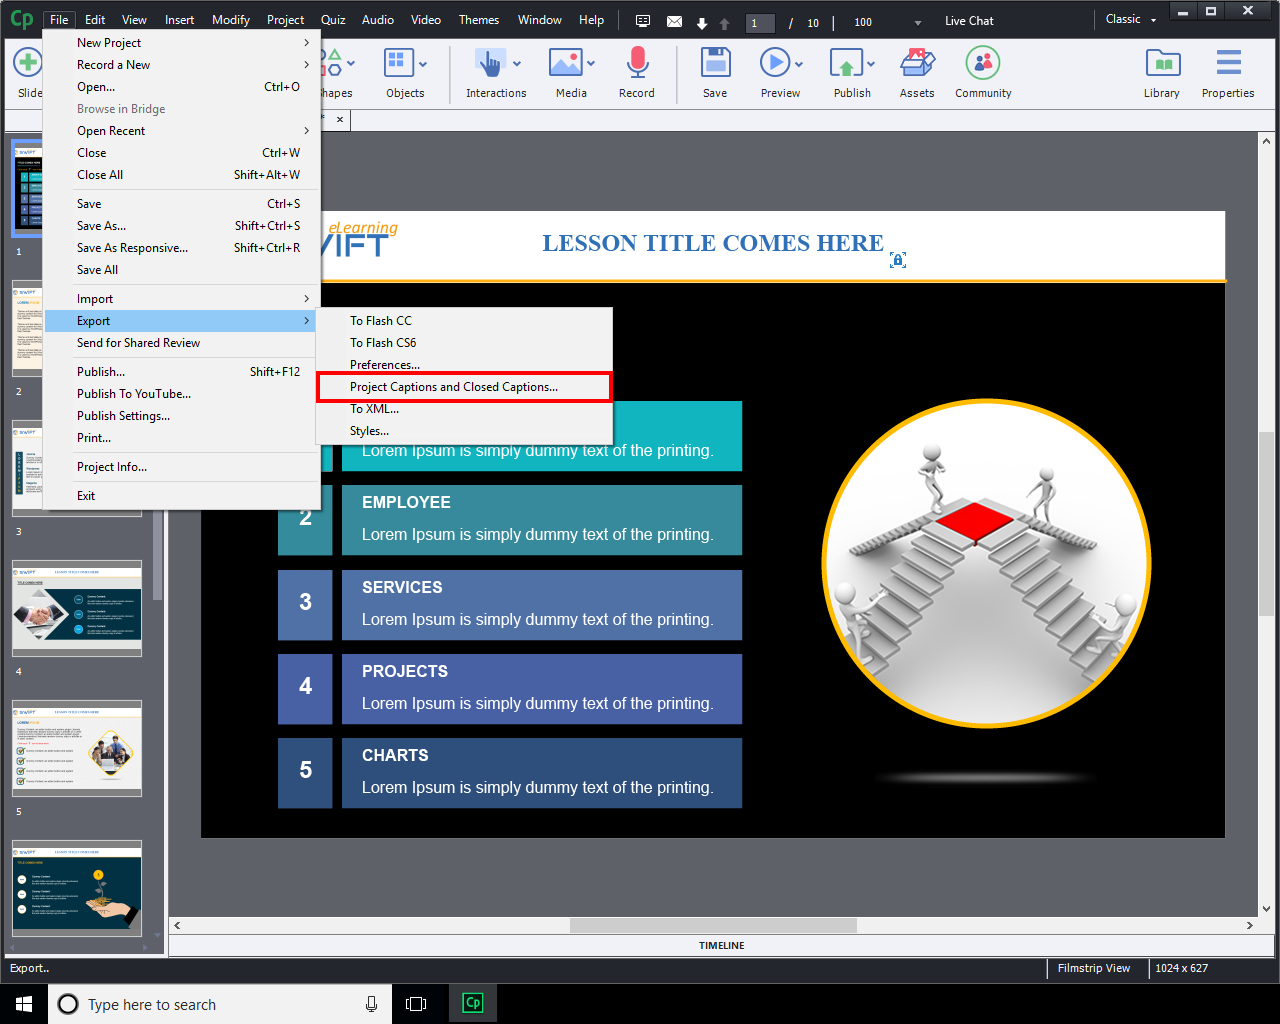1280x1024 pixels.
Task: Click the vertical scrollbar down arrow
Action: click(x=1267, y=909)
